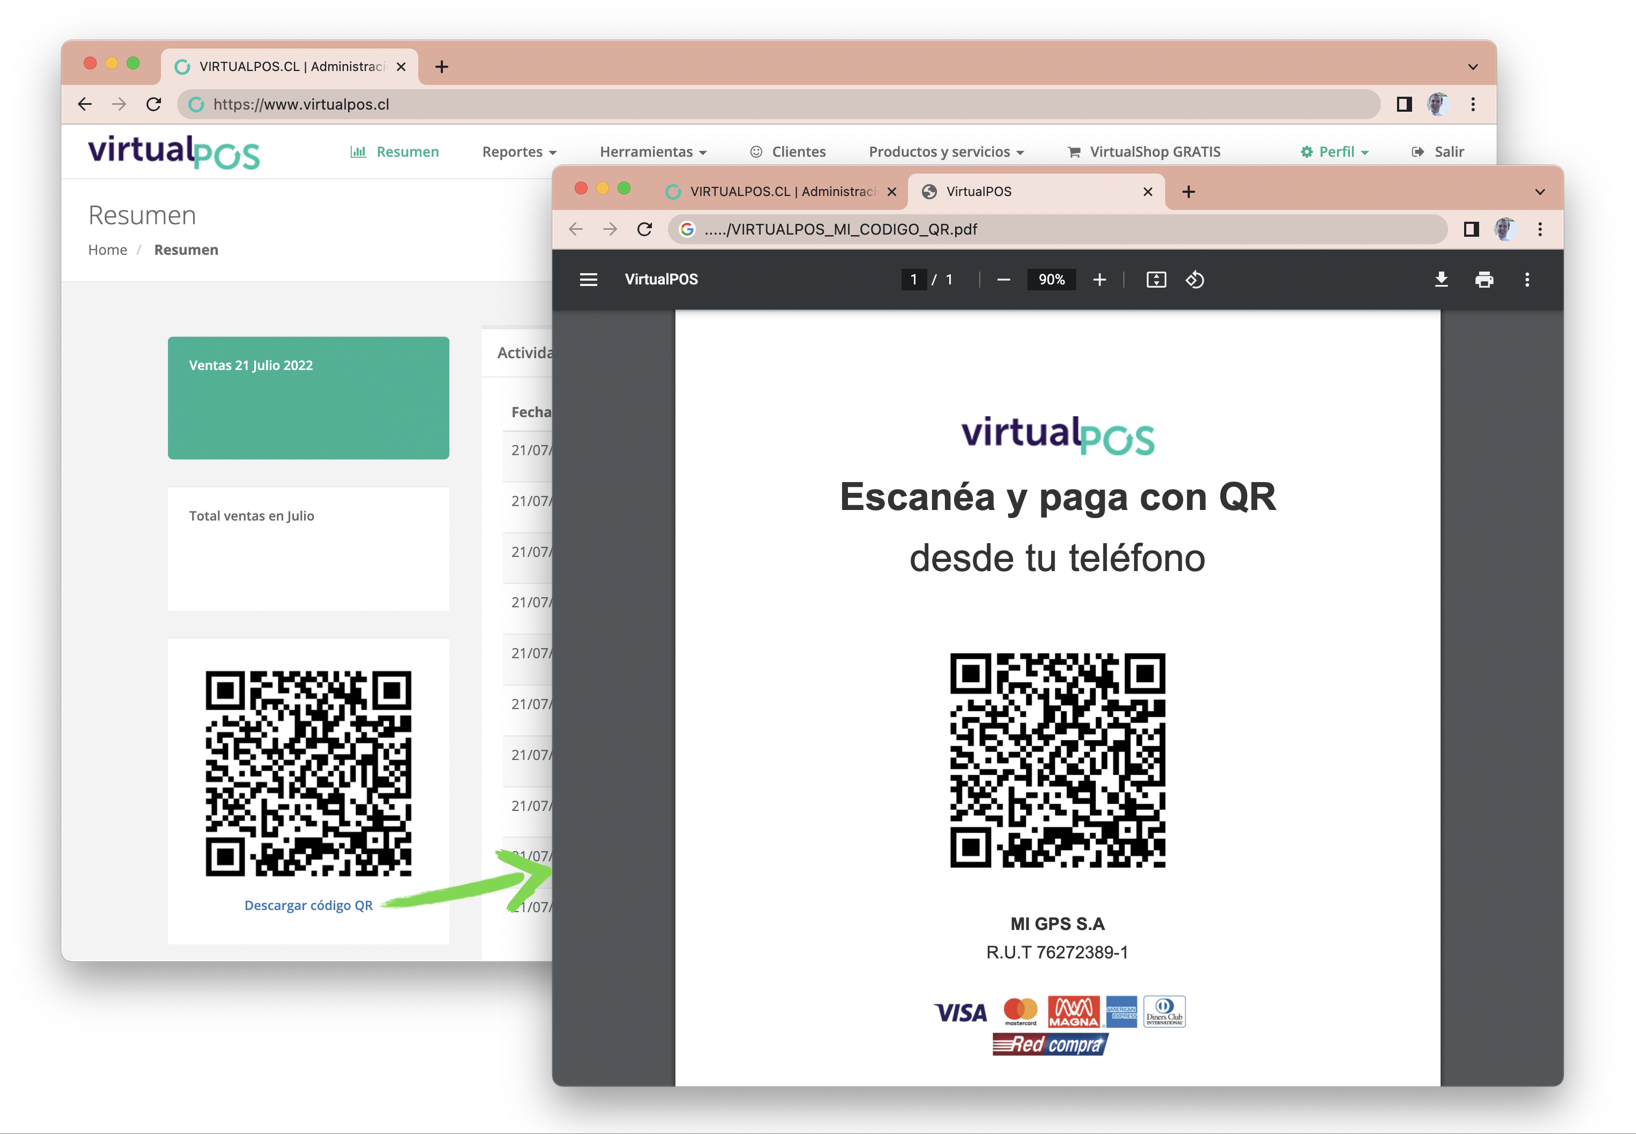Viewport: 1636px width, 1134px height.
Task: Open new tab in rear browser window
Action: pyautogui.click(x=442, y=67)
